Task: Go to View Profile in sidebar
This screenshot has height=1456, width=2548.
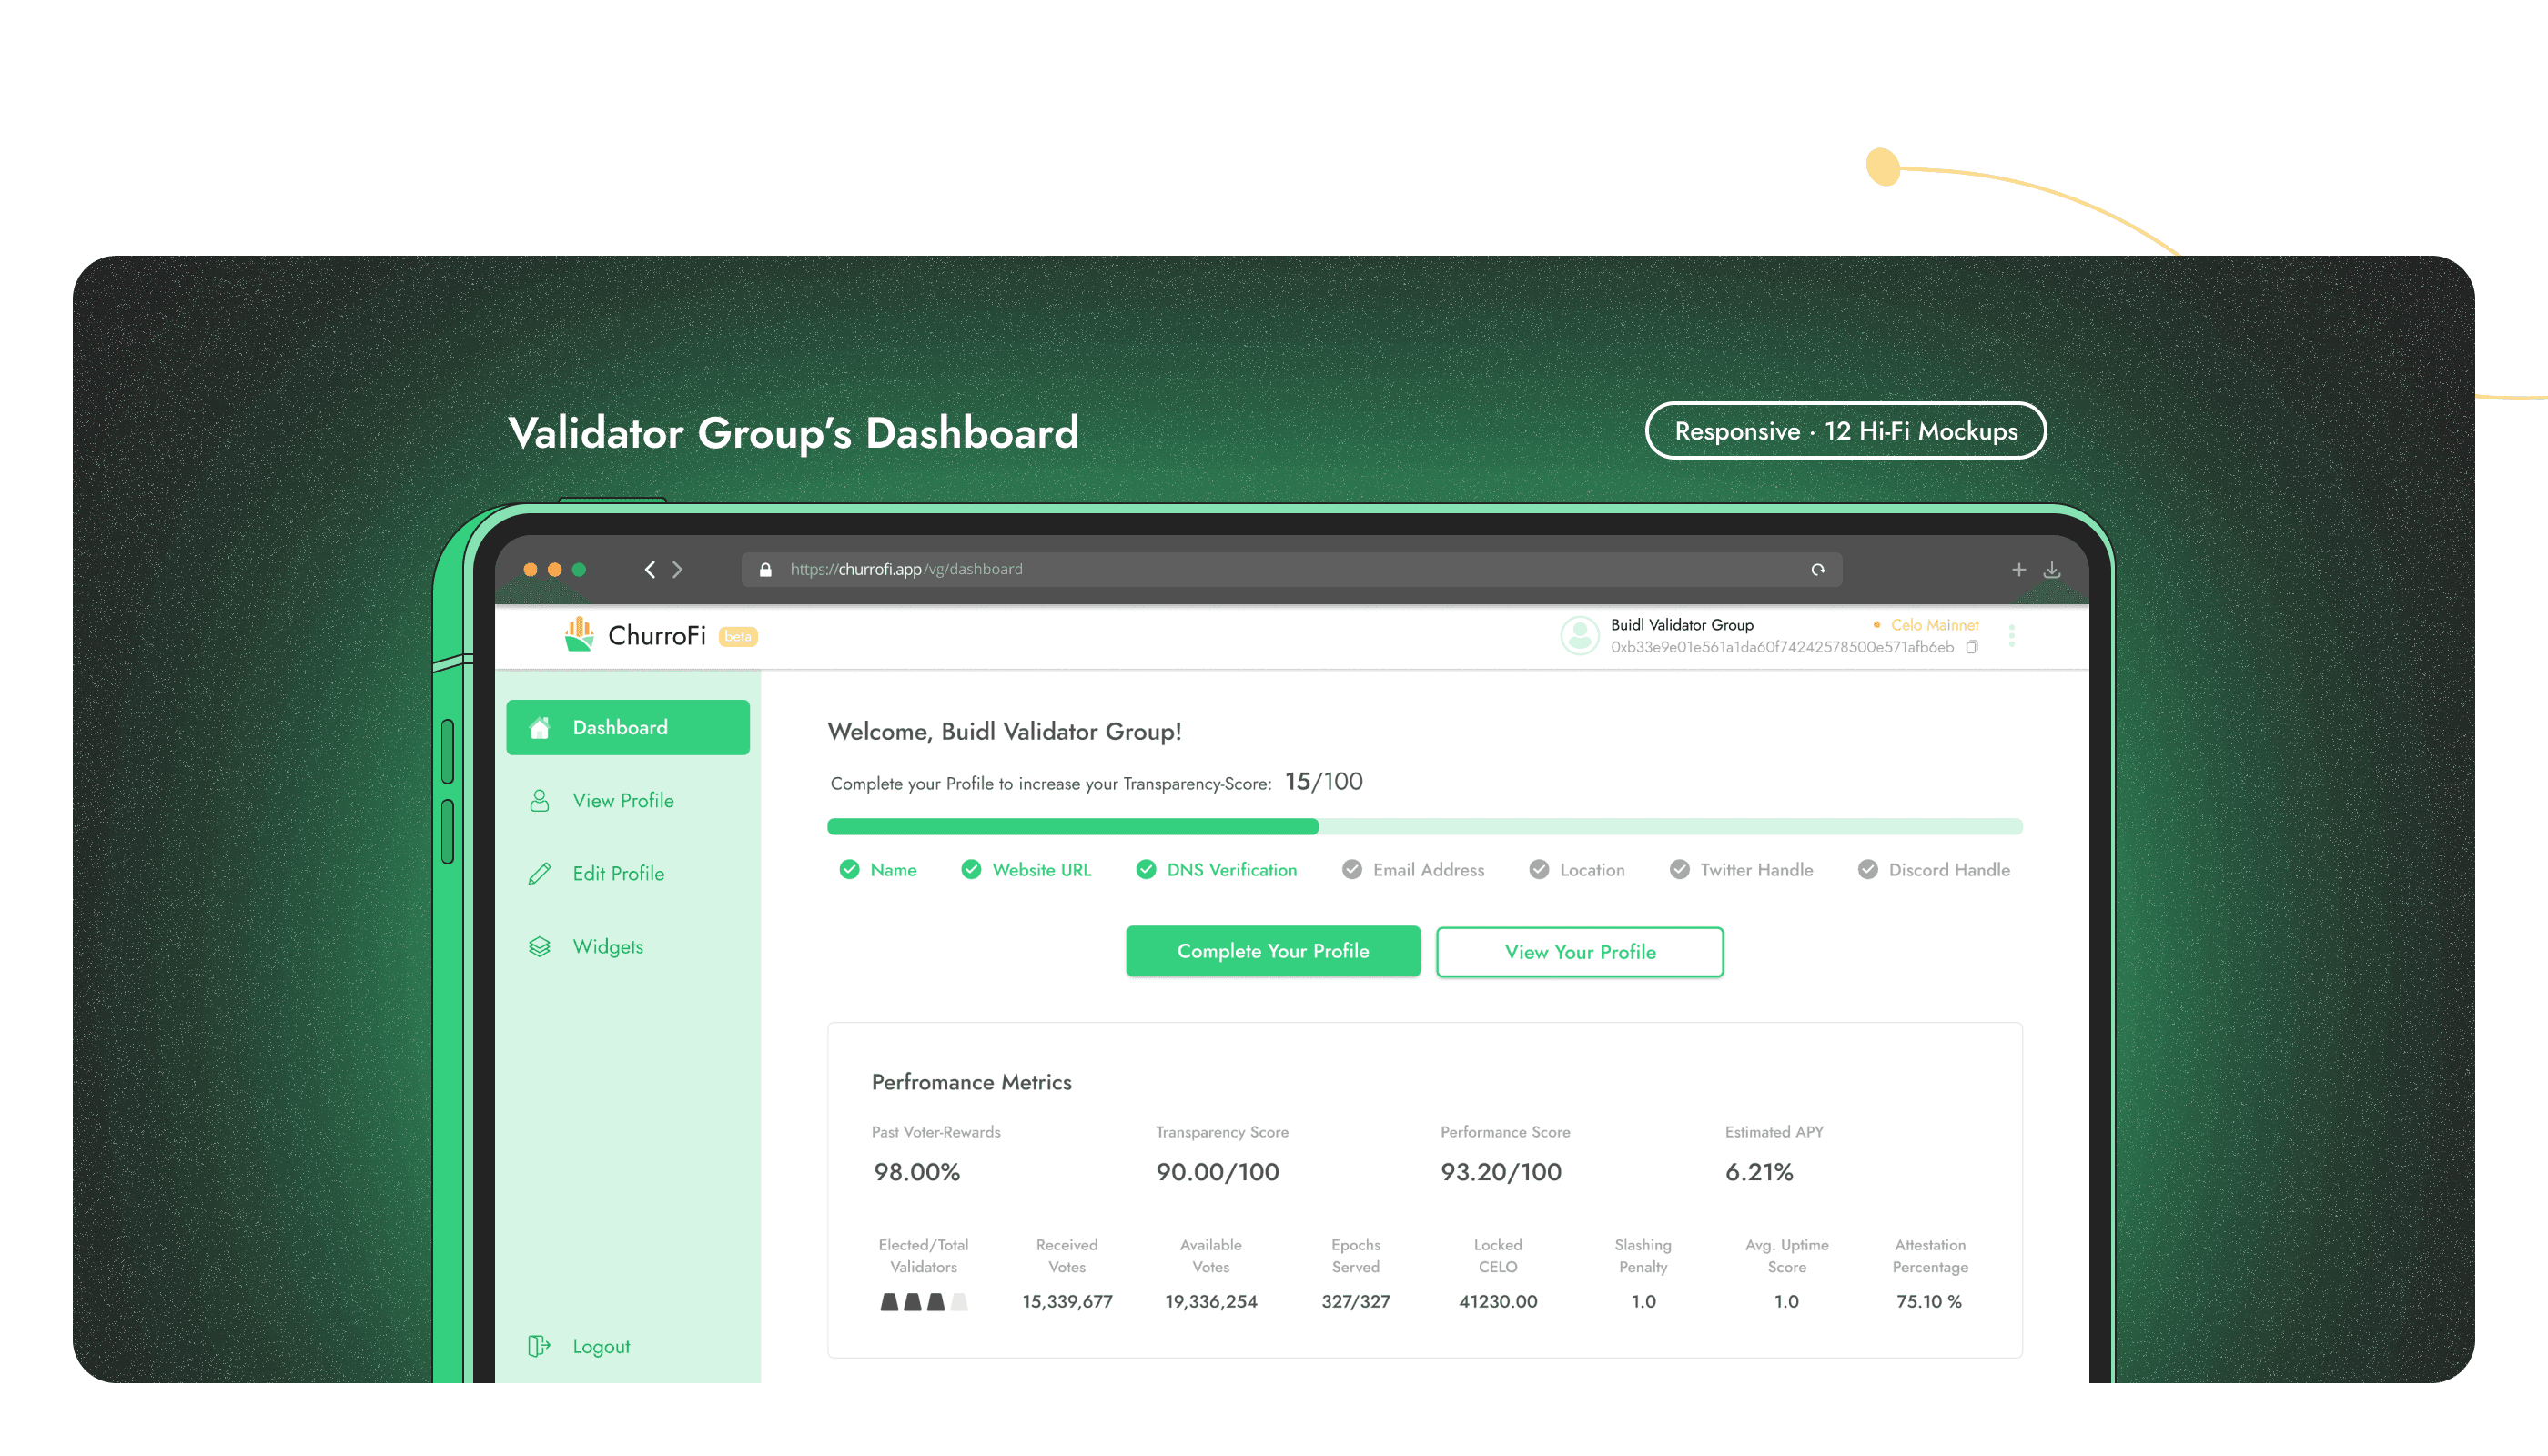Action: click(622, 800)
